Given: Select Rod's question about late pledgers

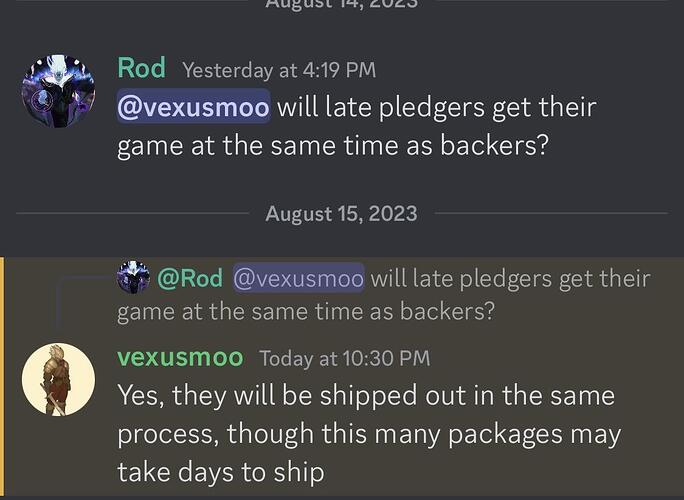Looking at the screenshot, I should [357, 127].
